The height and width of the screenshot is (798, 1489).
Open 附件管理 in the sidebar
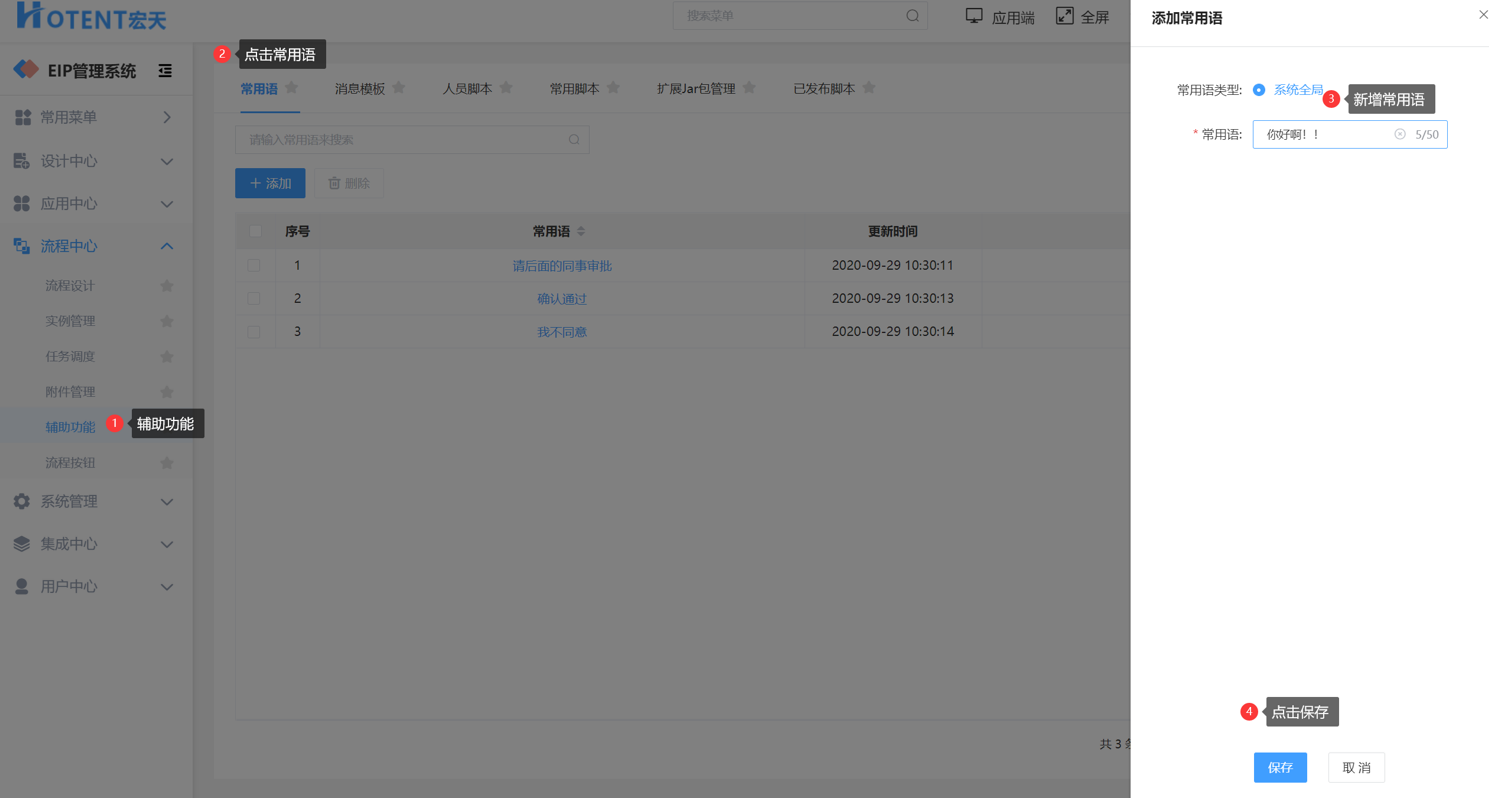click(70, 392)
